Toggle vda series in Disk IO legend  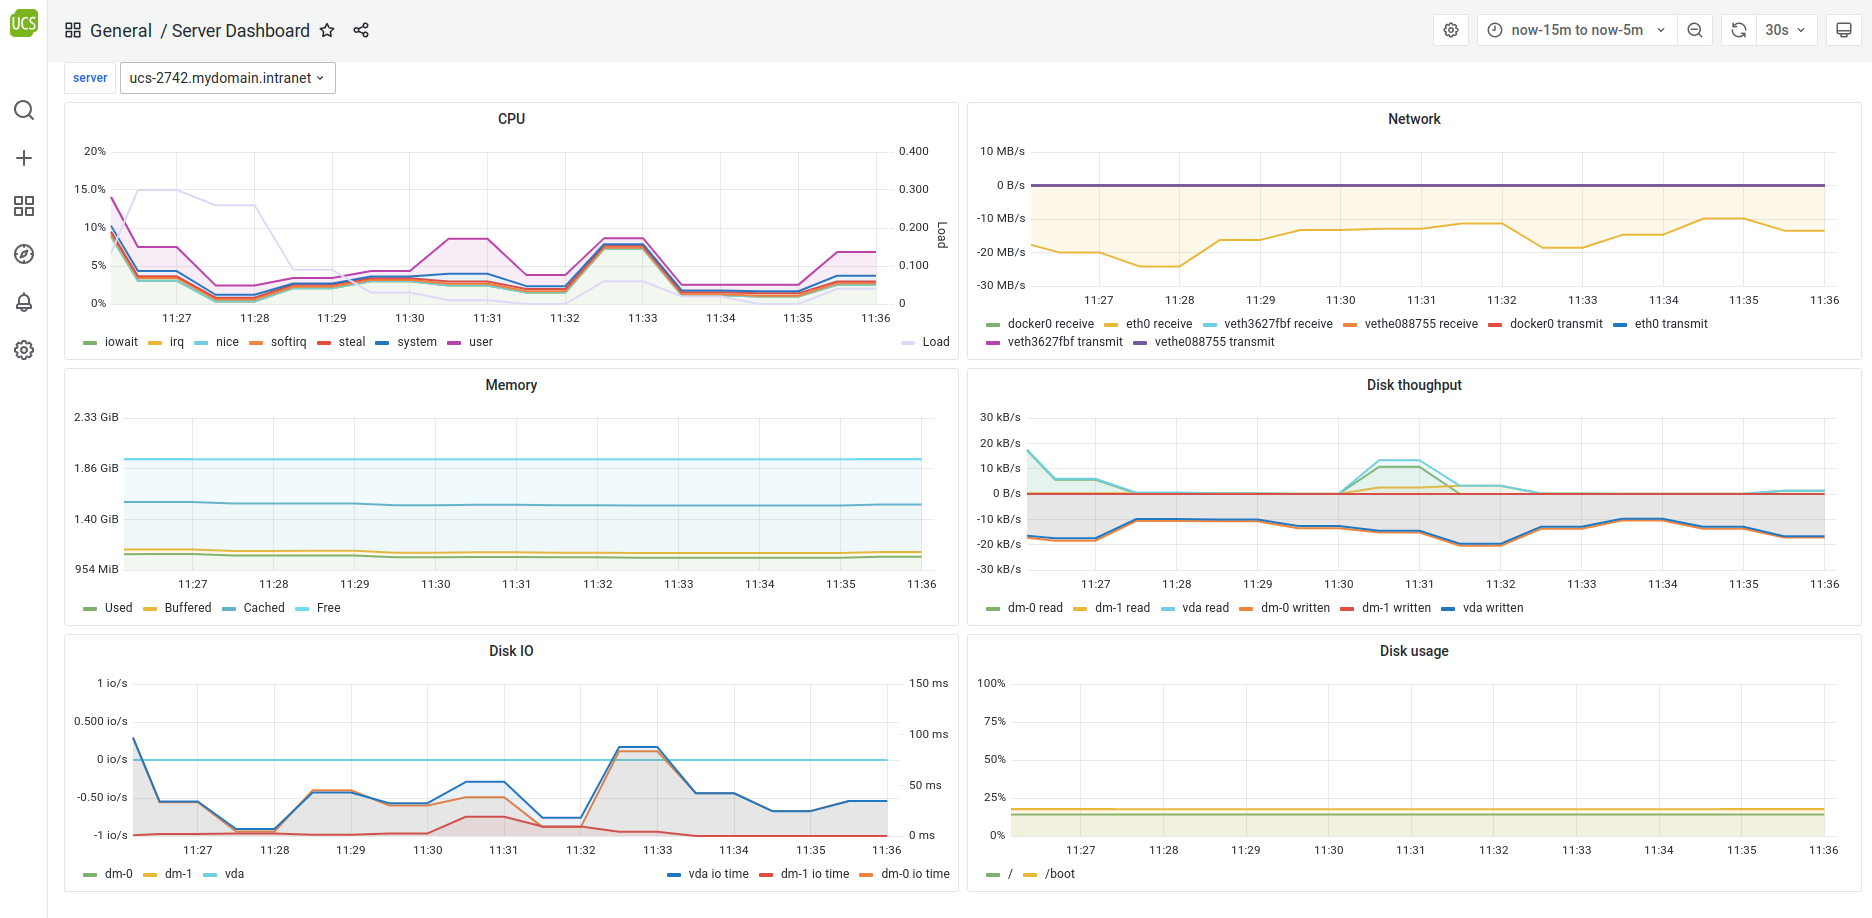[234, 874]
